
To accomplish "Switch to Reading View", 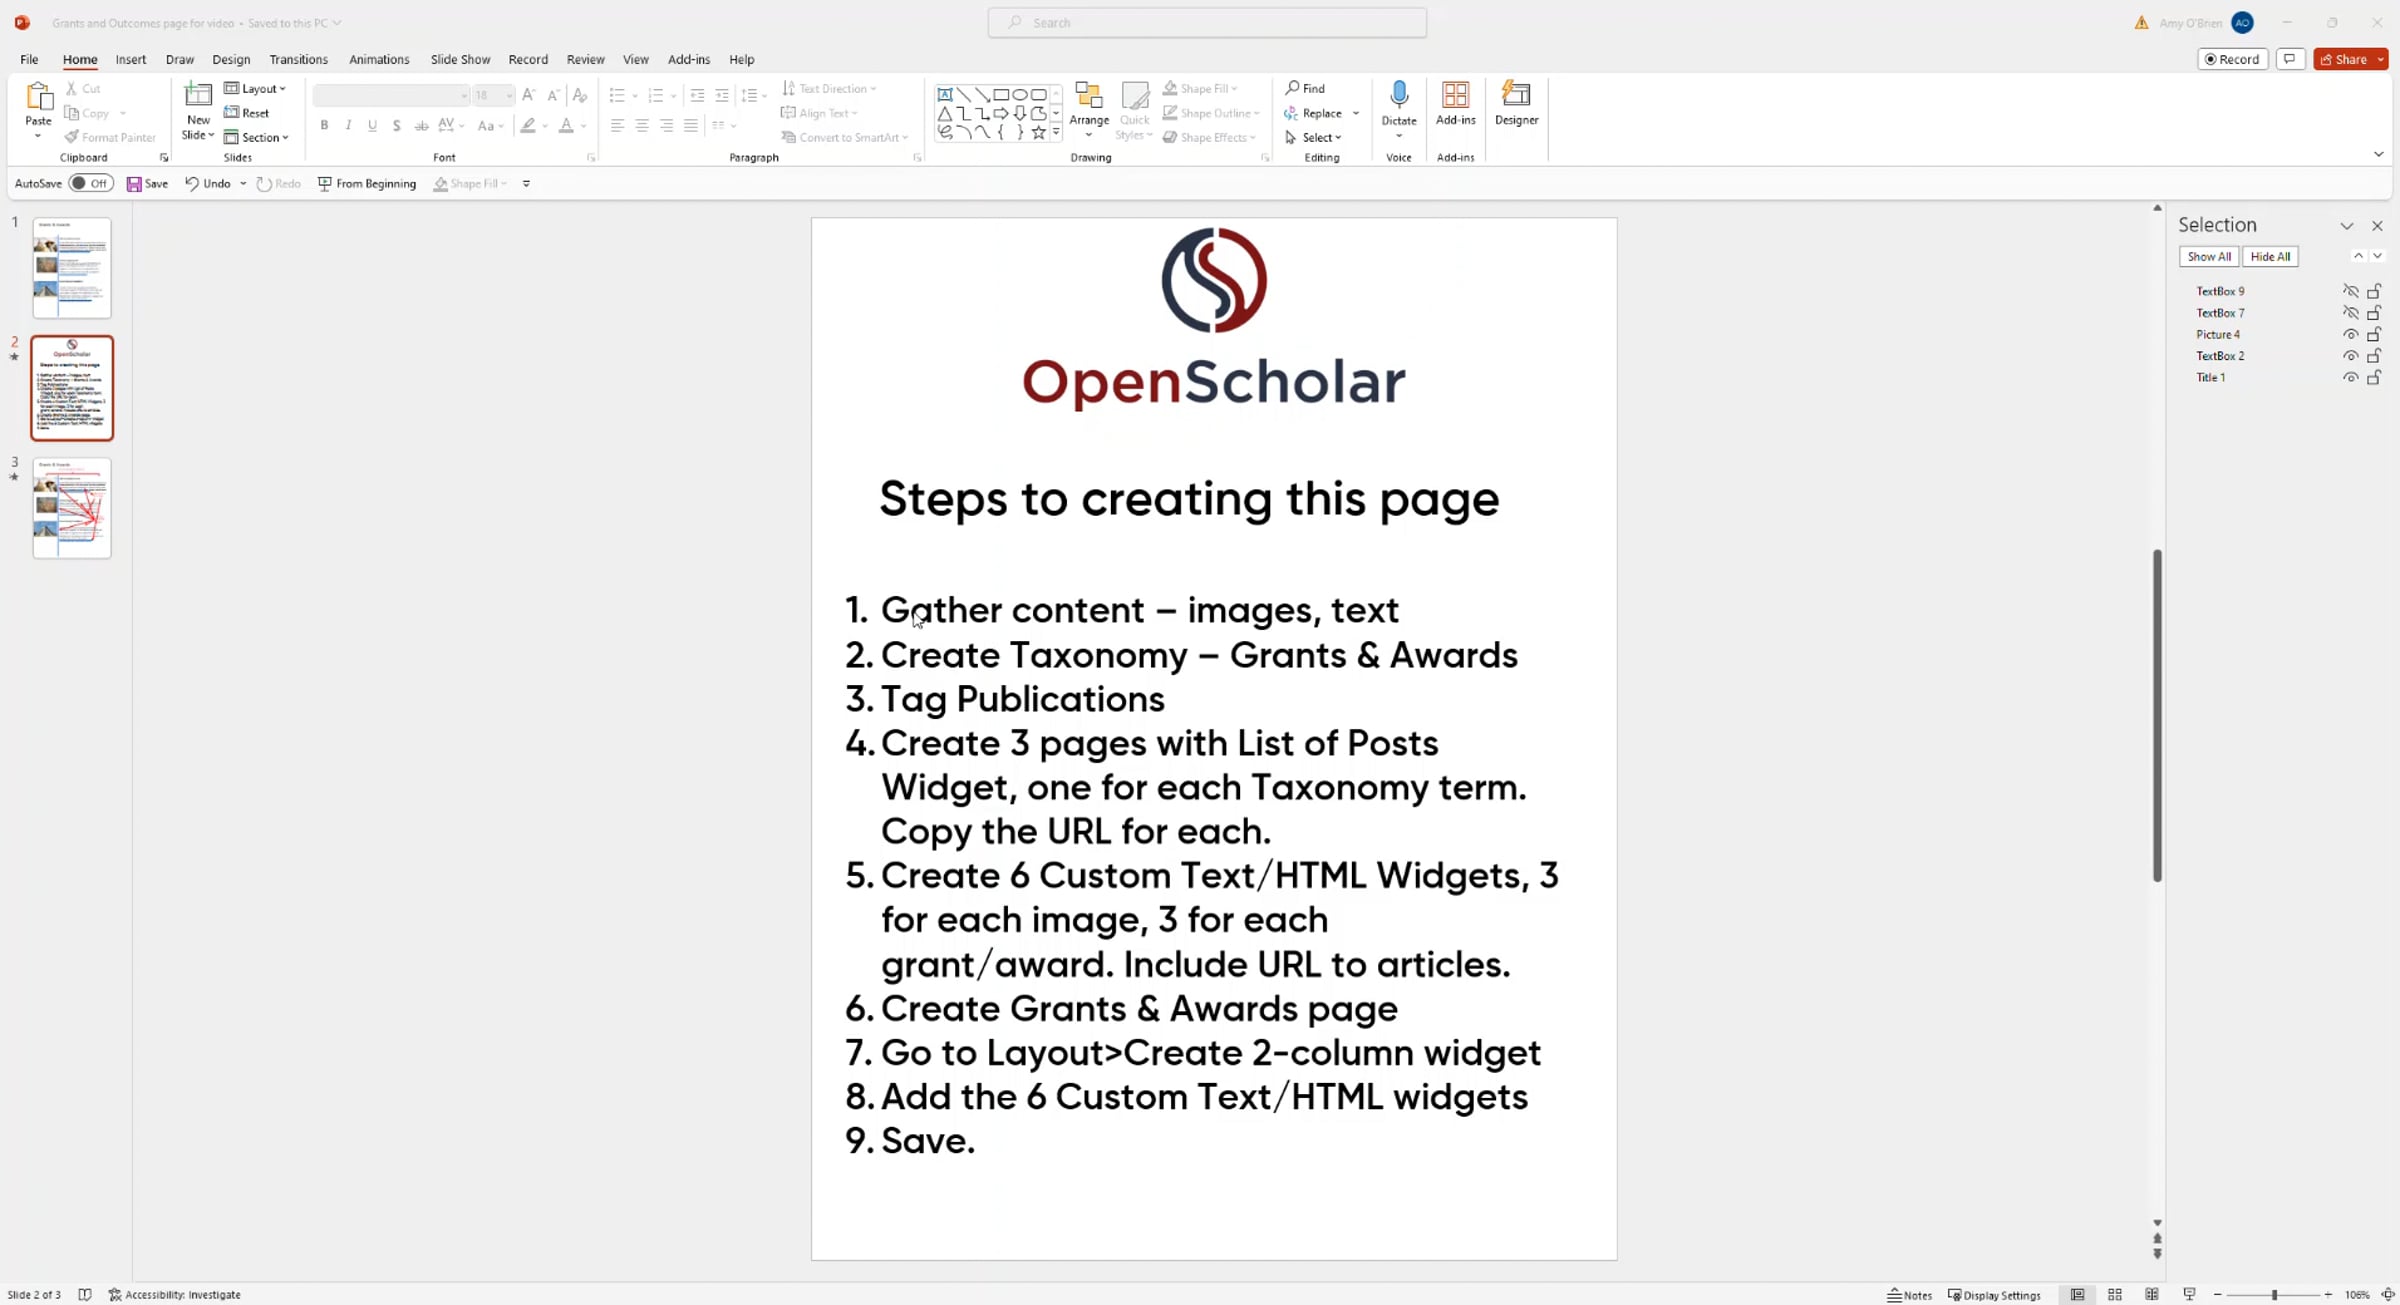I will click(x=2152, y=1295).
